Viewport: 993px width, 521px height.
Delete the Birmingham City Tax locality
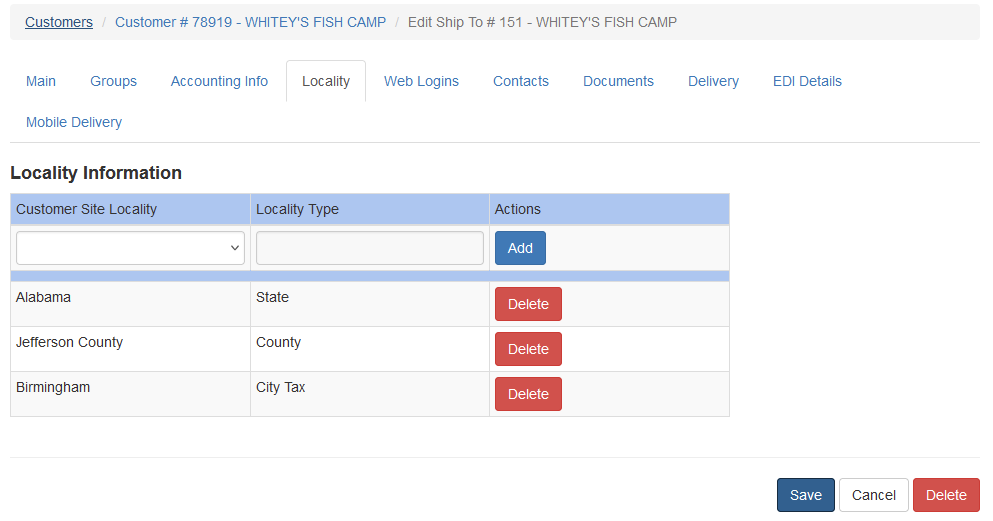[x=528, y=394]
